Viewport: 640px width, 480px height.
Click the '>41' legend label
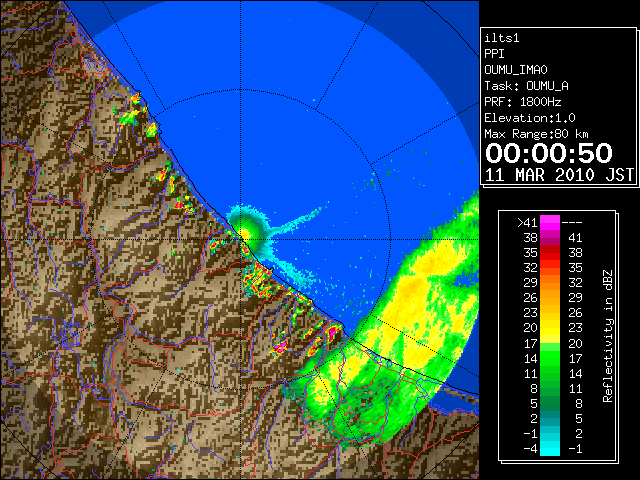pos(527,223)
